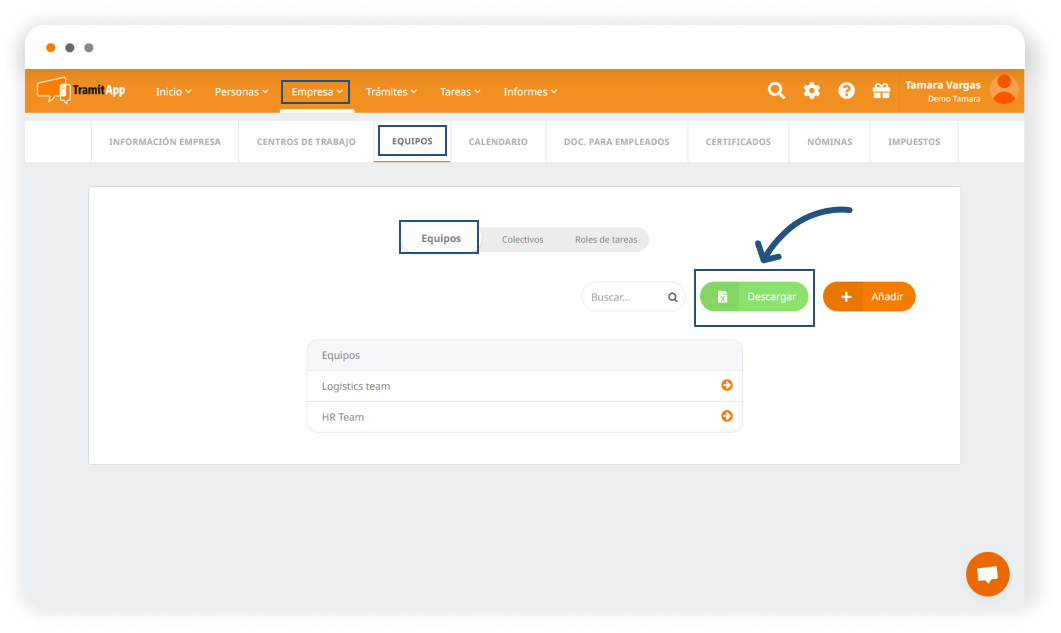Click the help question mark icon
This screenshot has width=1061, height=633.
[846, 91]
